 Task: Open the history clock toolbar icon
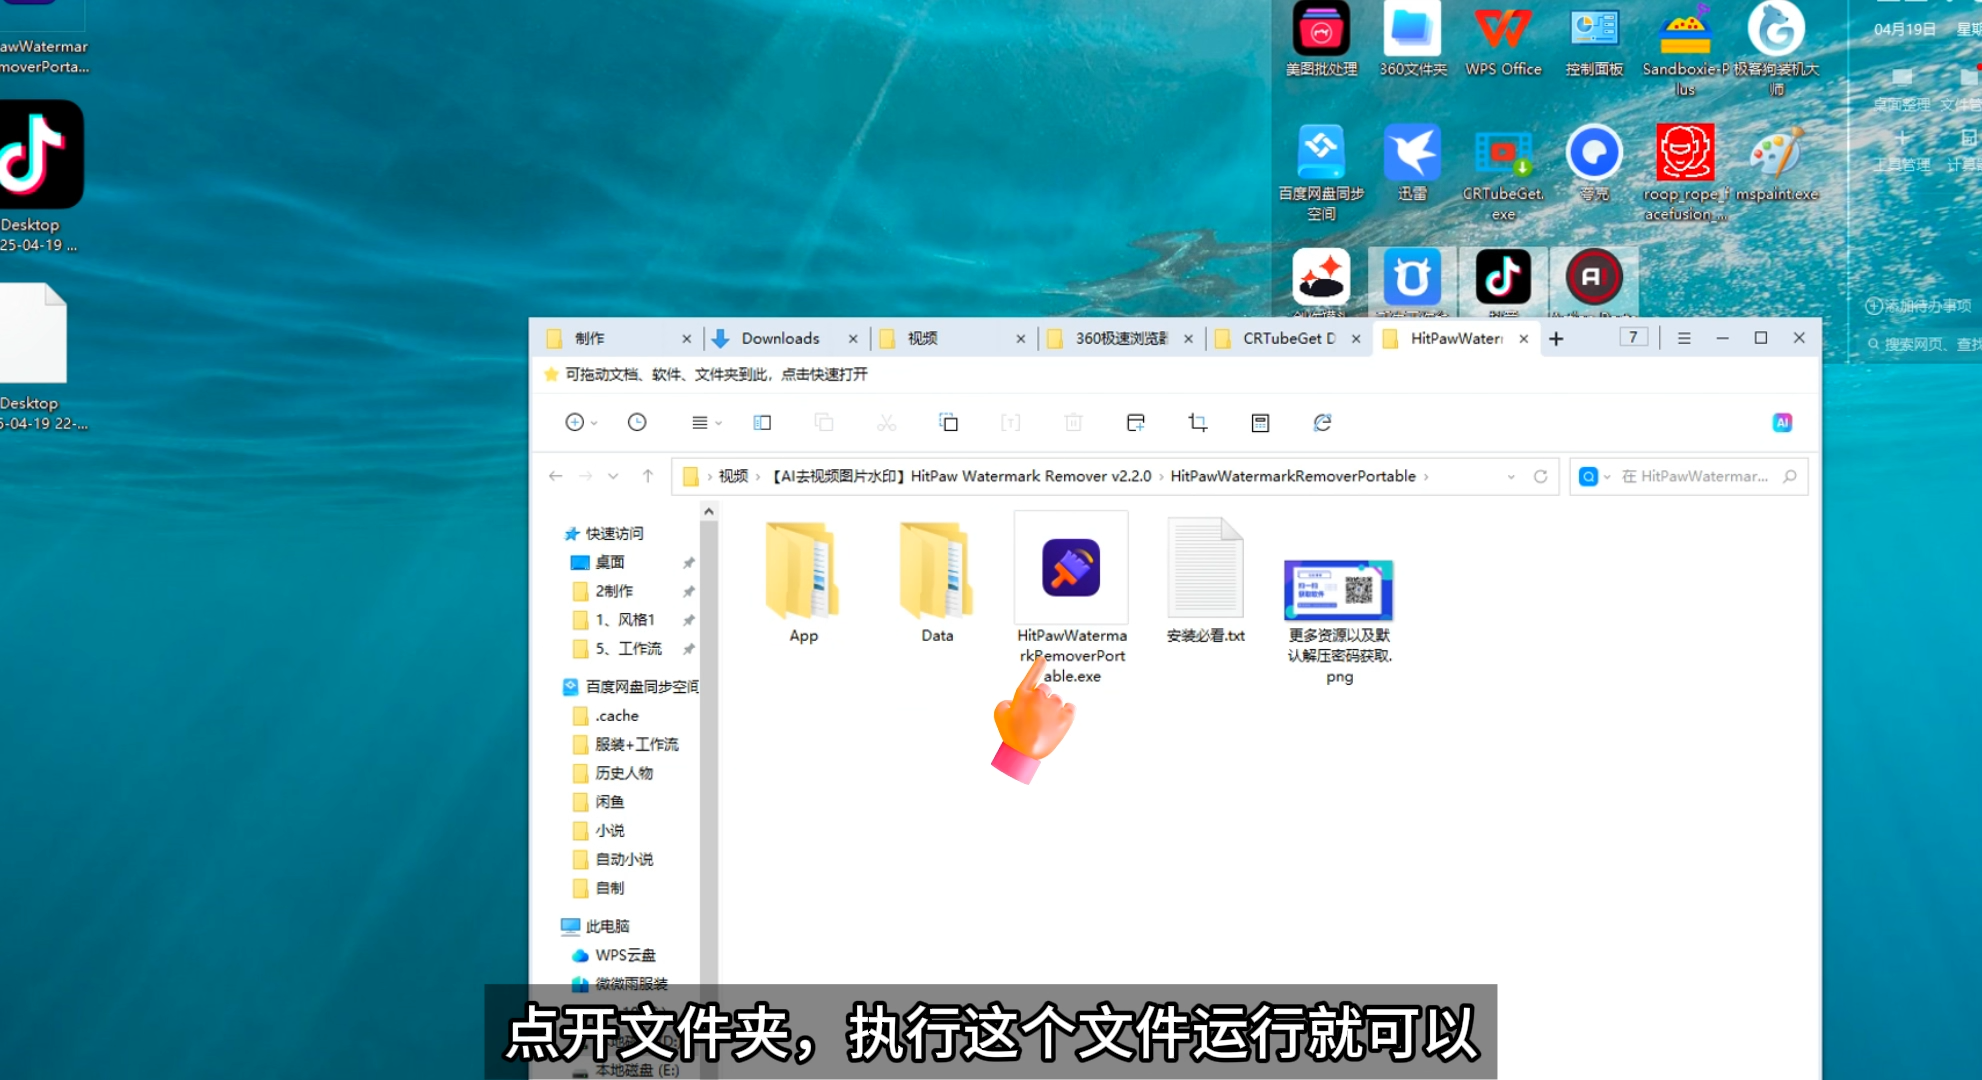point(637,423)
